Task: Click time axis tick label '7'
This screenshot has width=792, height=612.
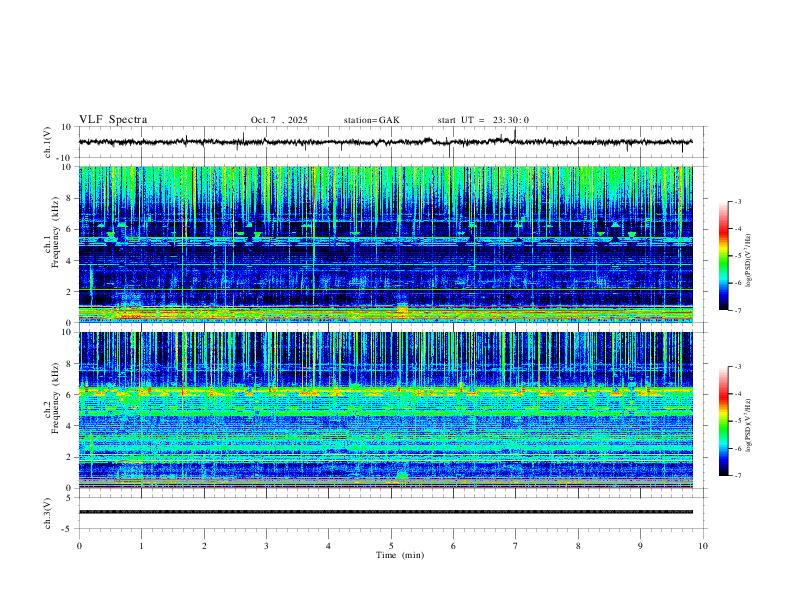Action: click(x=515, y=546)
